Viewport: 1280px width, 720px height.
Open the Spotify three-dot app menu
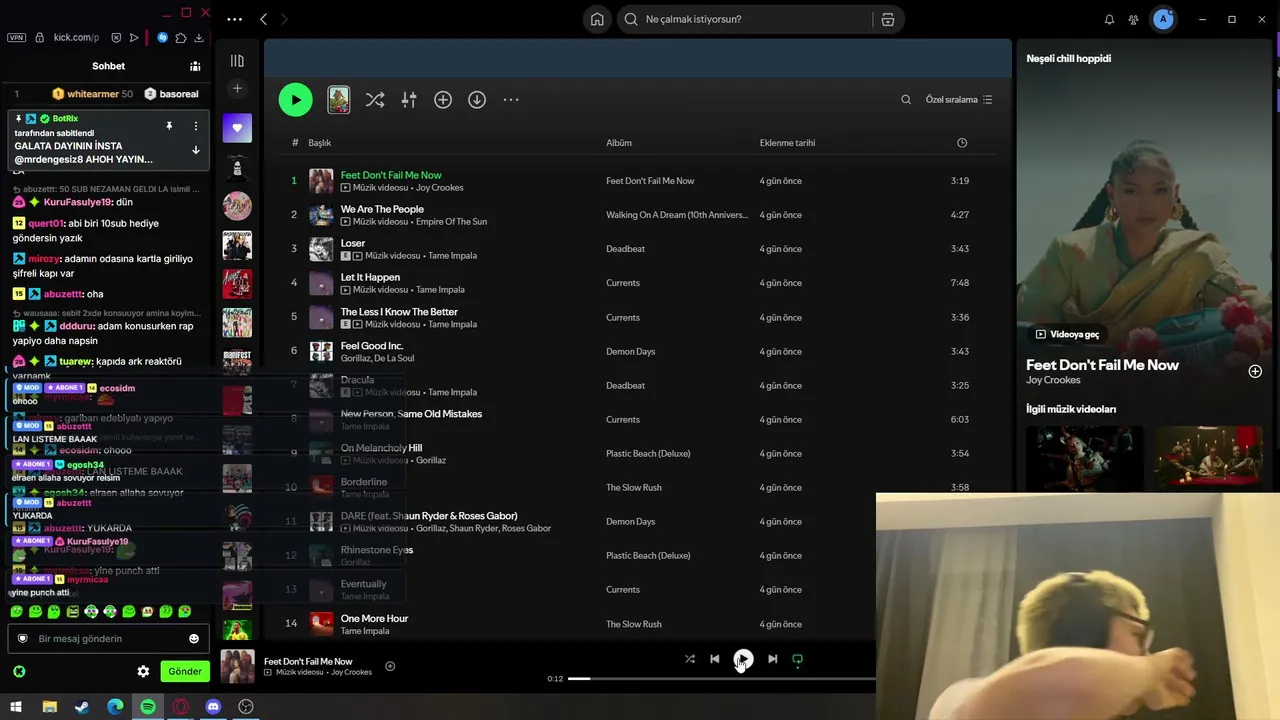[234, 19]
